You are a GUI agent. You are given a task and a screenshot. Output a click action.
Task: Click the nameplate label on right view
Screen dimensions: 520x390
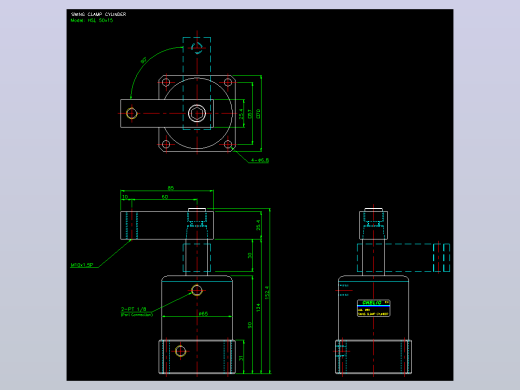coord(373,308)
